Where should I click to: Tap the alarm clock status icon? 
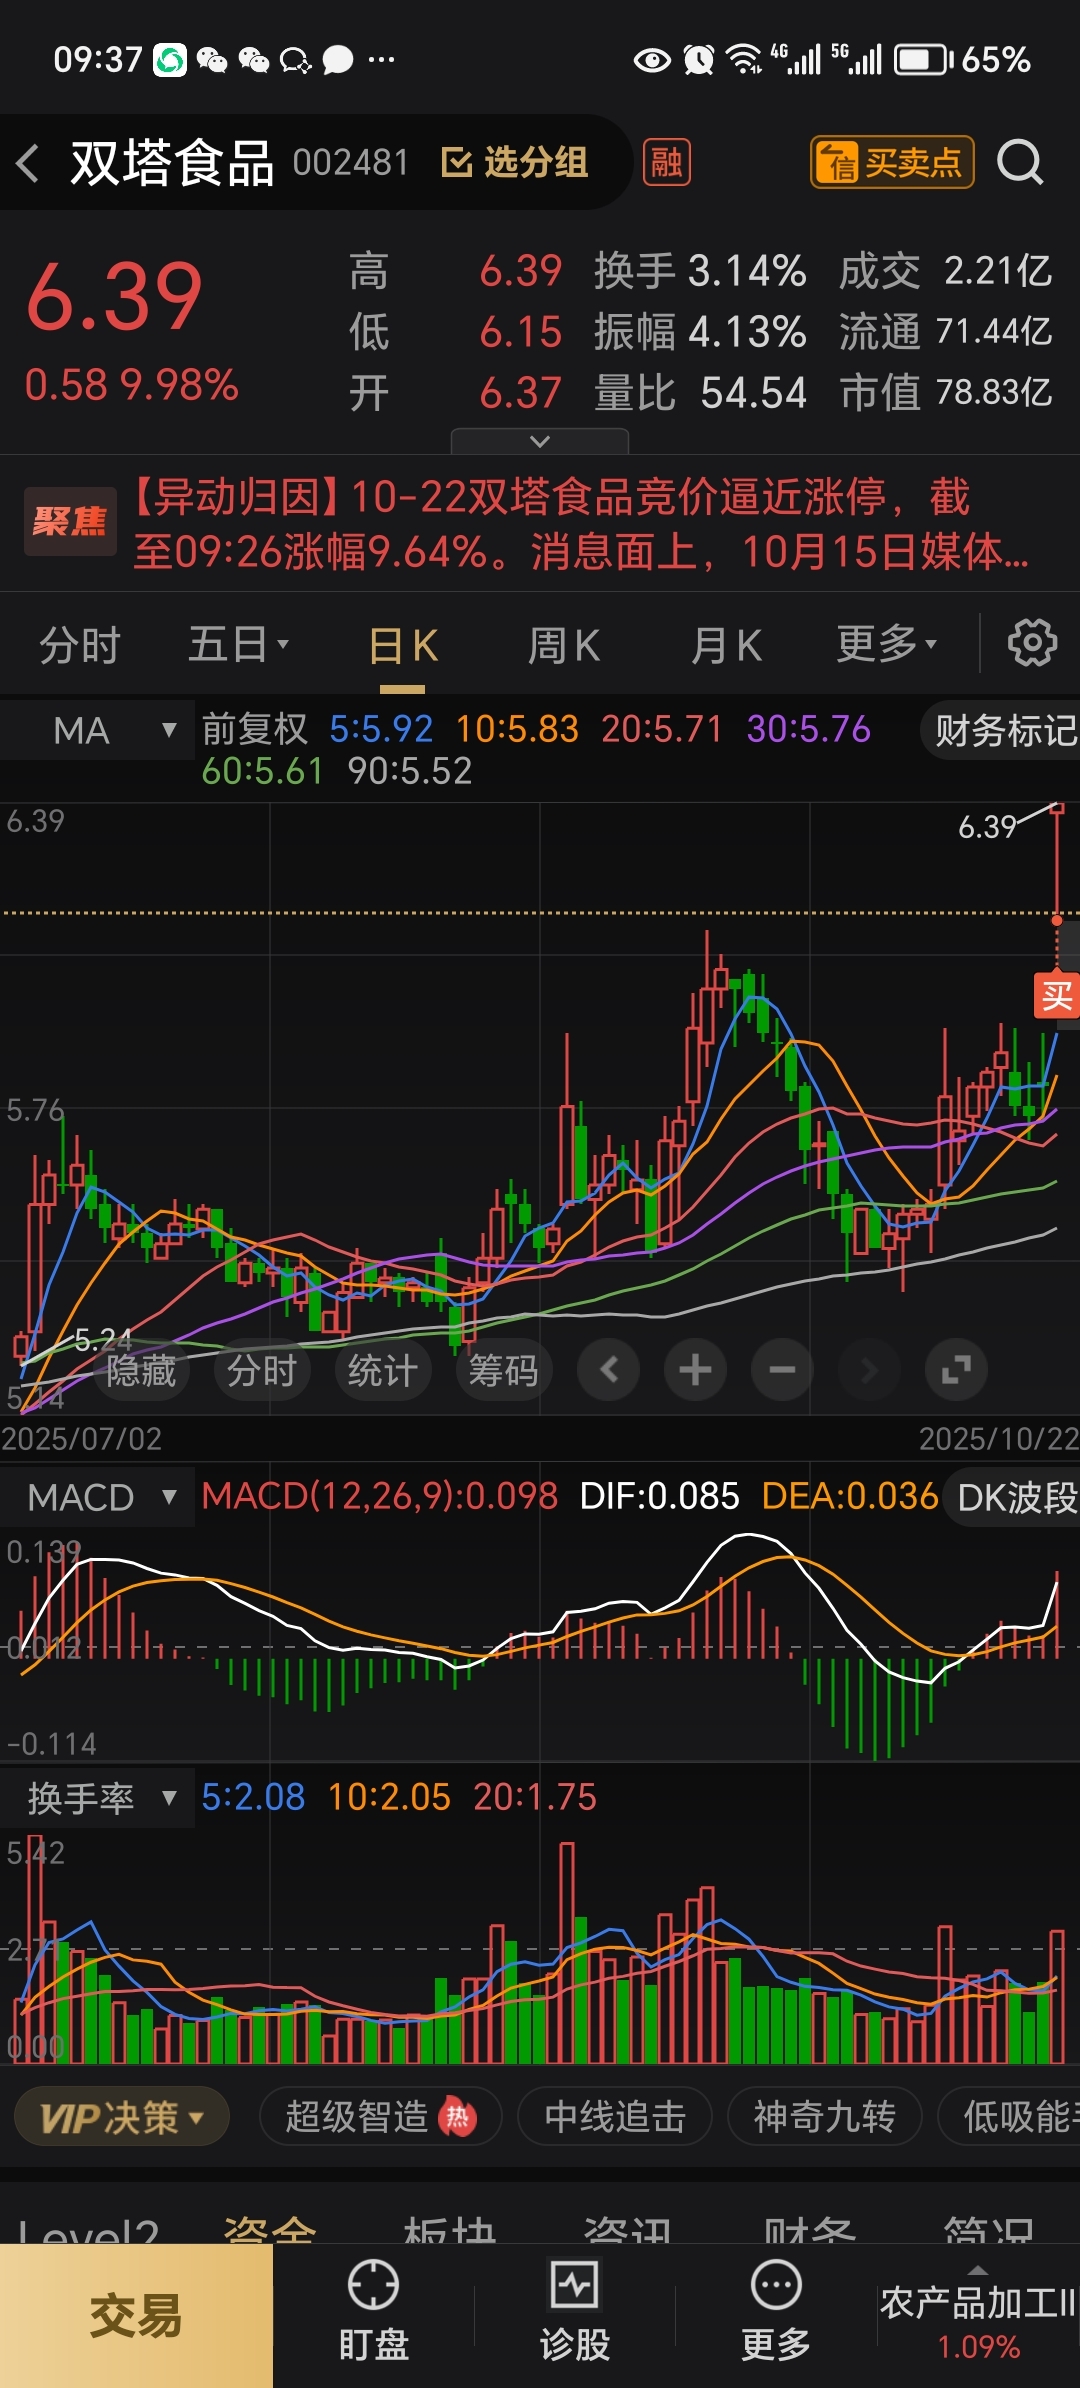(x=699, y=60)
